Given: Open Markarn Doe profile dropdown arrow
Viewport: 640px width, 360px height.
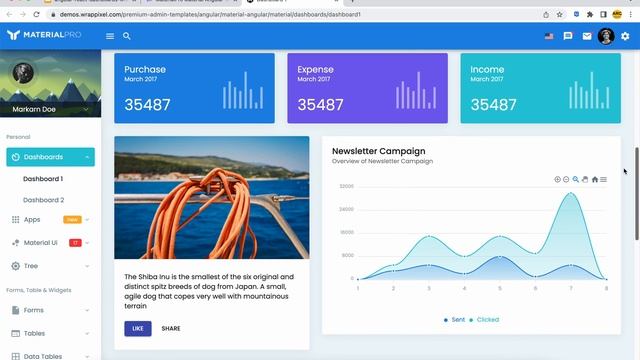Looking at the screenshot, I should 86,109.
